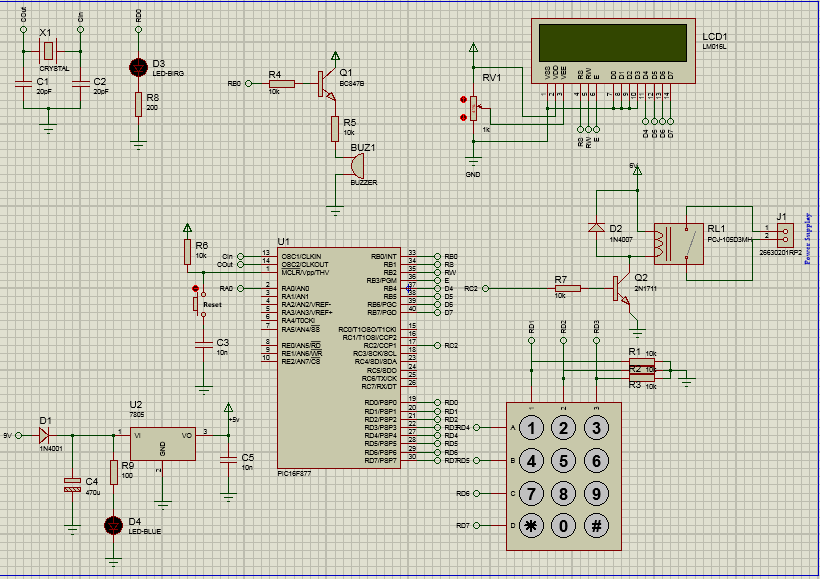This screenshot has height=579, width=820.
Task: Toggle the Reset push button switch
Action: (x=197, y=303)
